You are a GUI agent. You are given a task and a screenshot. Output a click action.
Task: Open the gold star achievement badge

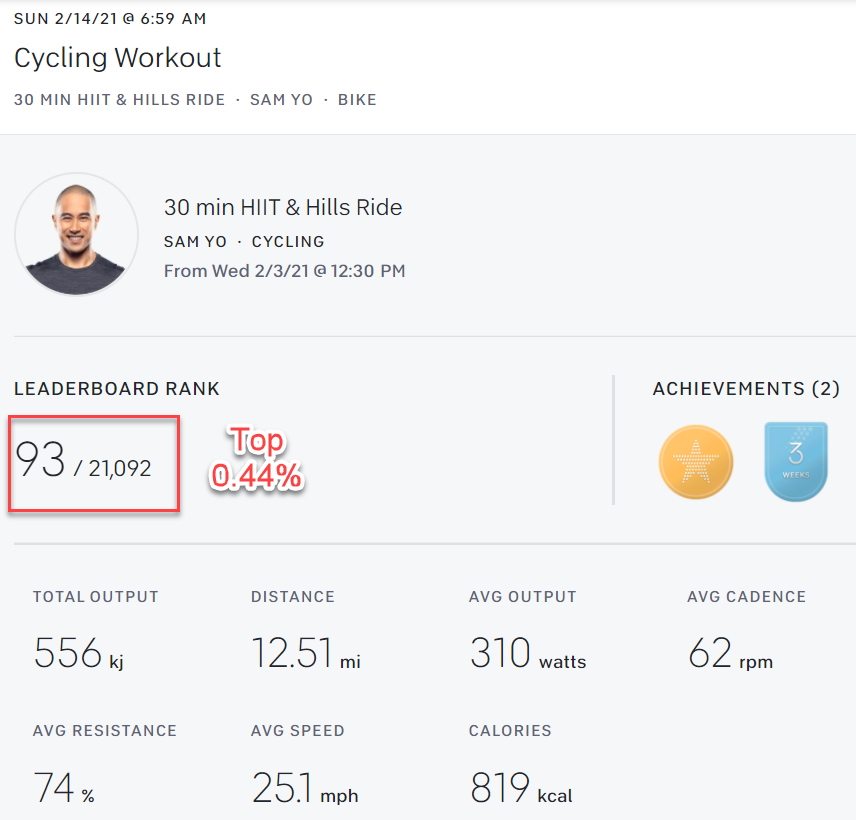click(695, 461)
